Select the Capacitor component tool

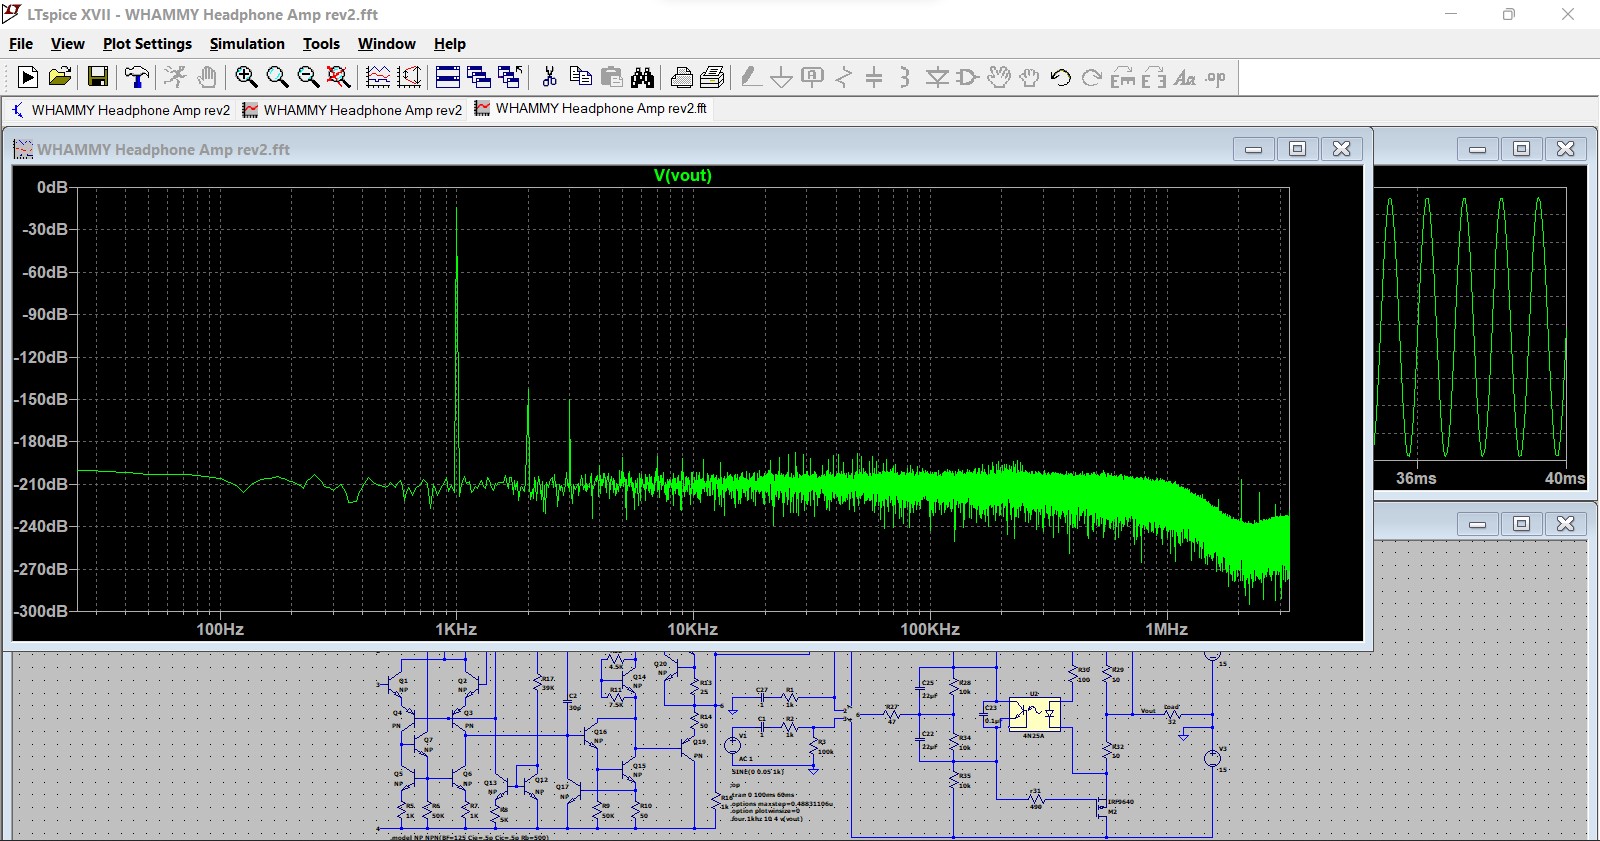point(874,77)
